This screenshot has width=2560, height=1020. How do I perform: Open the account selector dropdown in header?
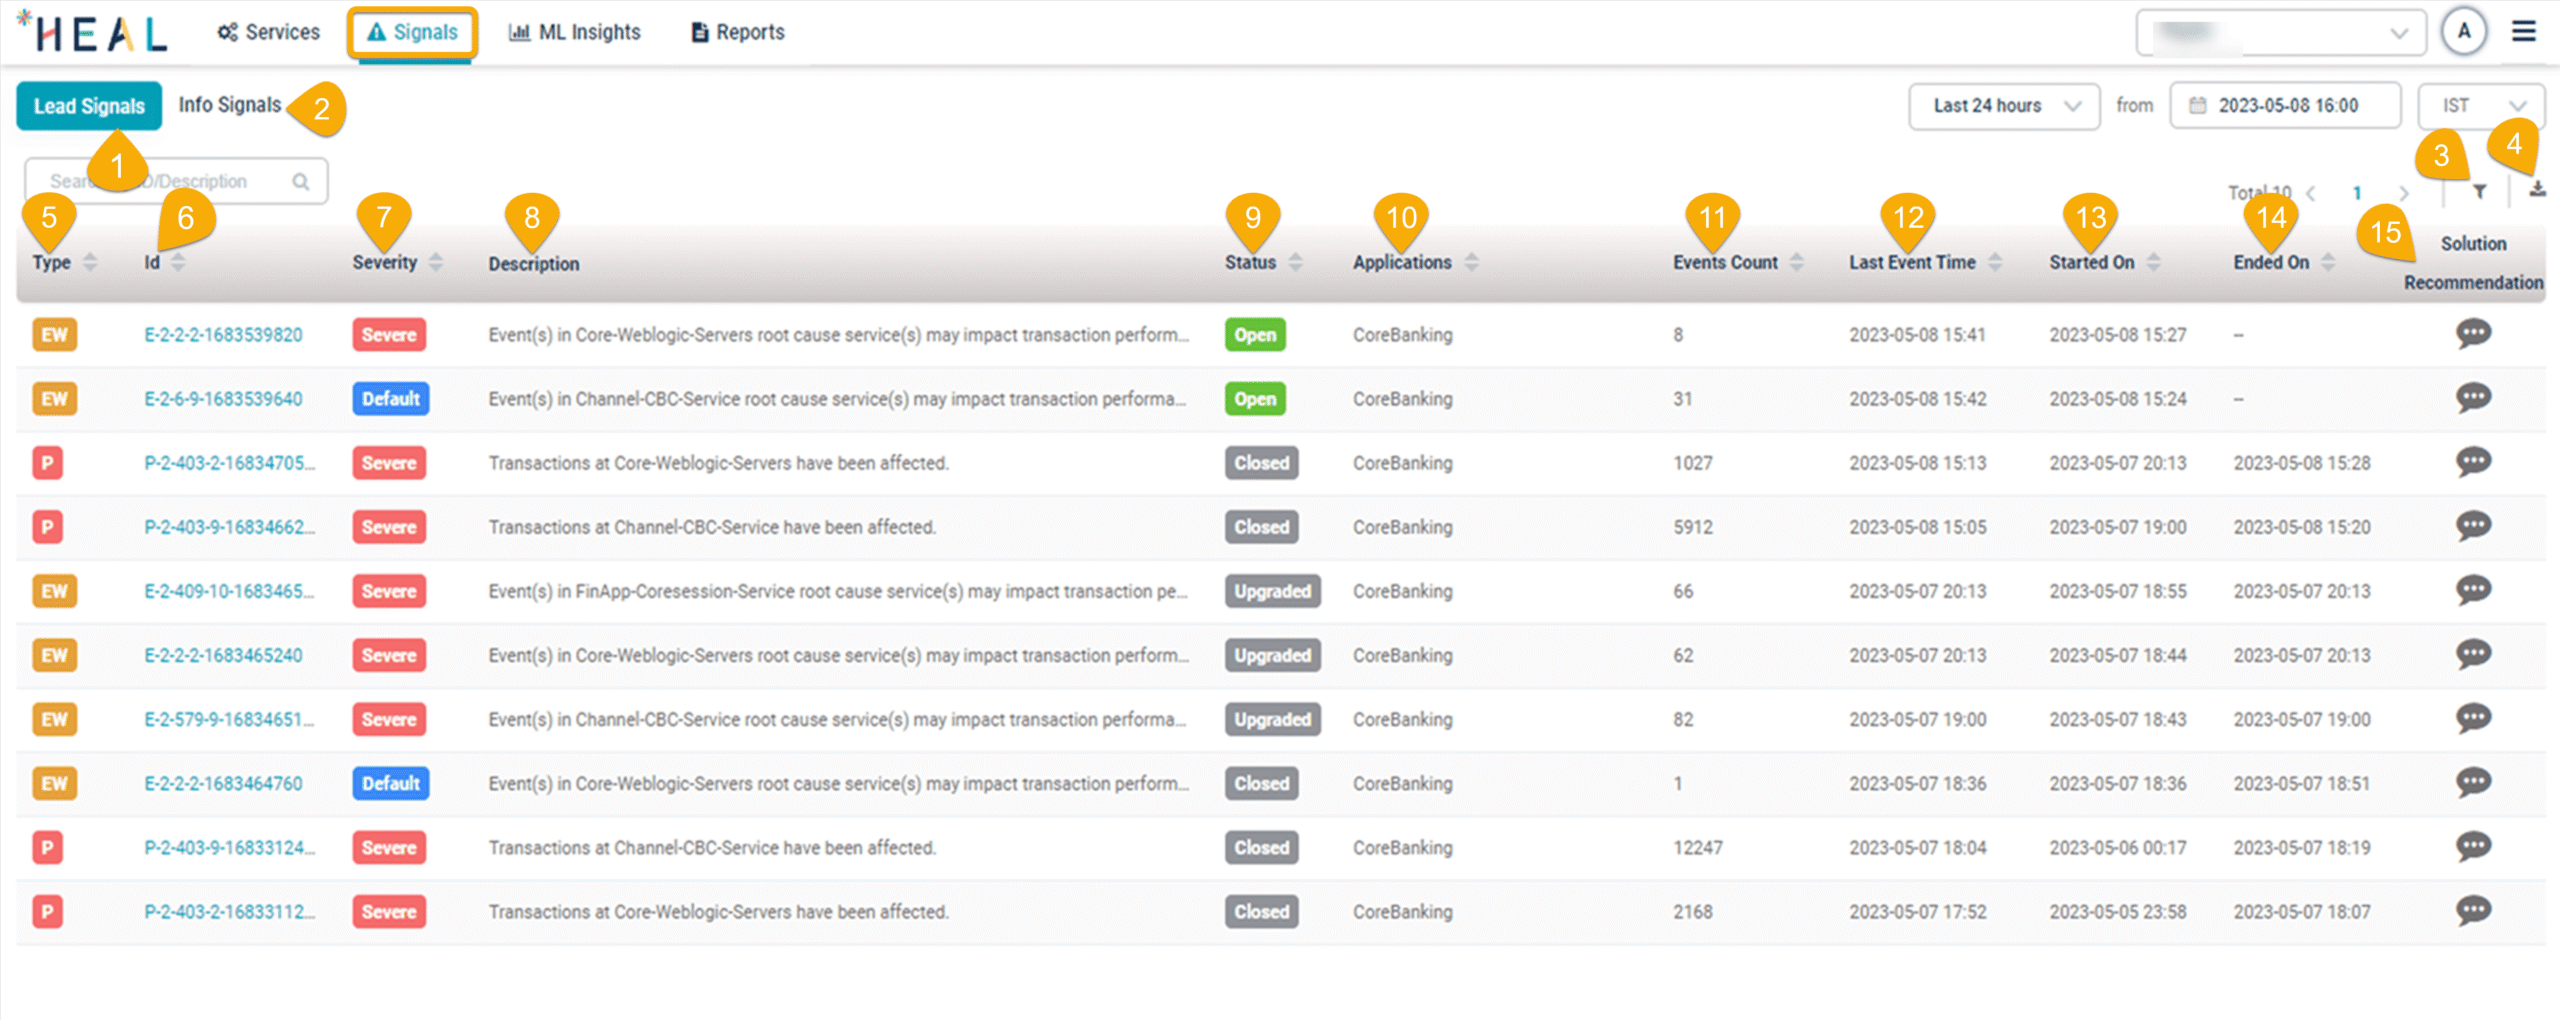(2280, 33)
